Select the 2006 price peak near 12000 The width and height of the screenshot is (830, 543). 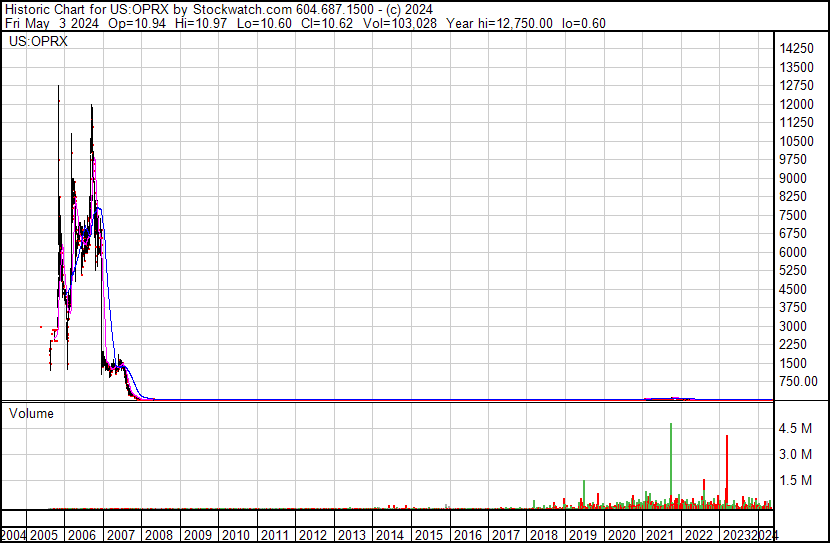[92, 106]
